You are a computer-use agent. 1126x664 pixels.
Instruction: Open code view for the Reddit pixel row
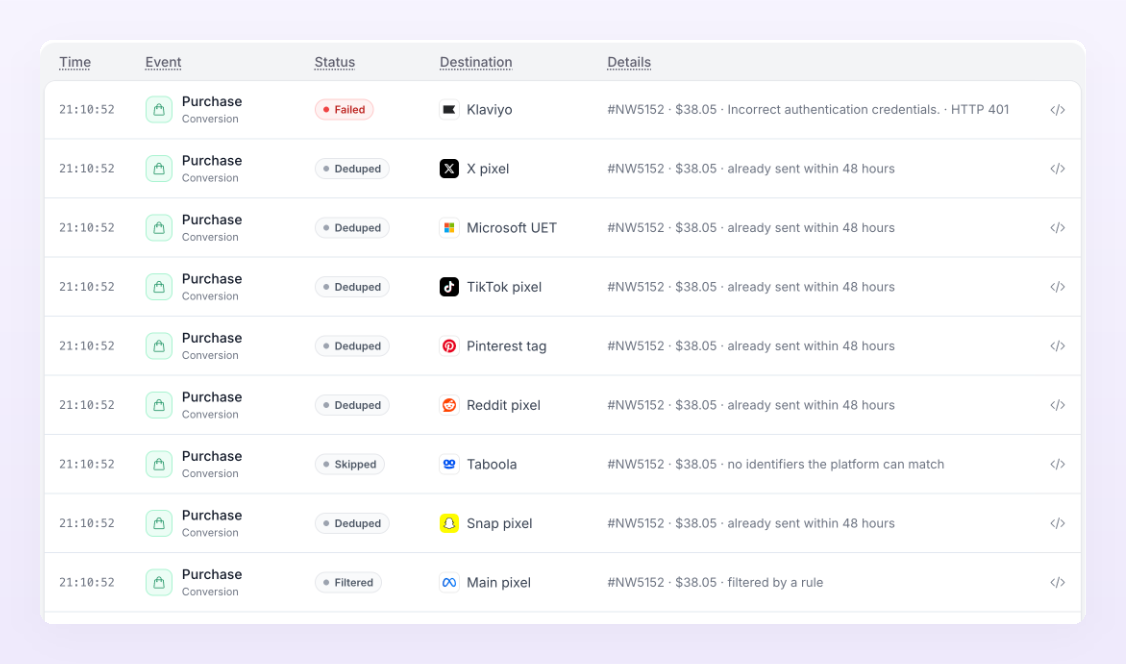coord(1057,405)
